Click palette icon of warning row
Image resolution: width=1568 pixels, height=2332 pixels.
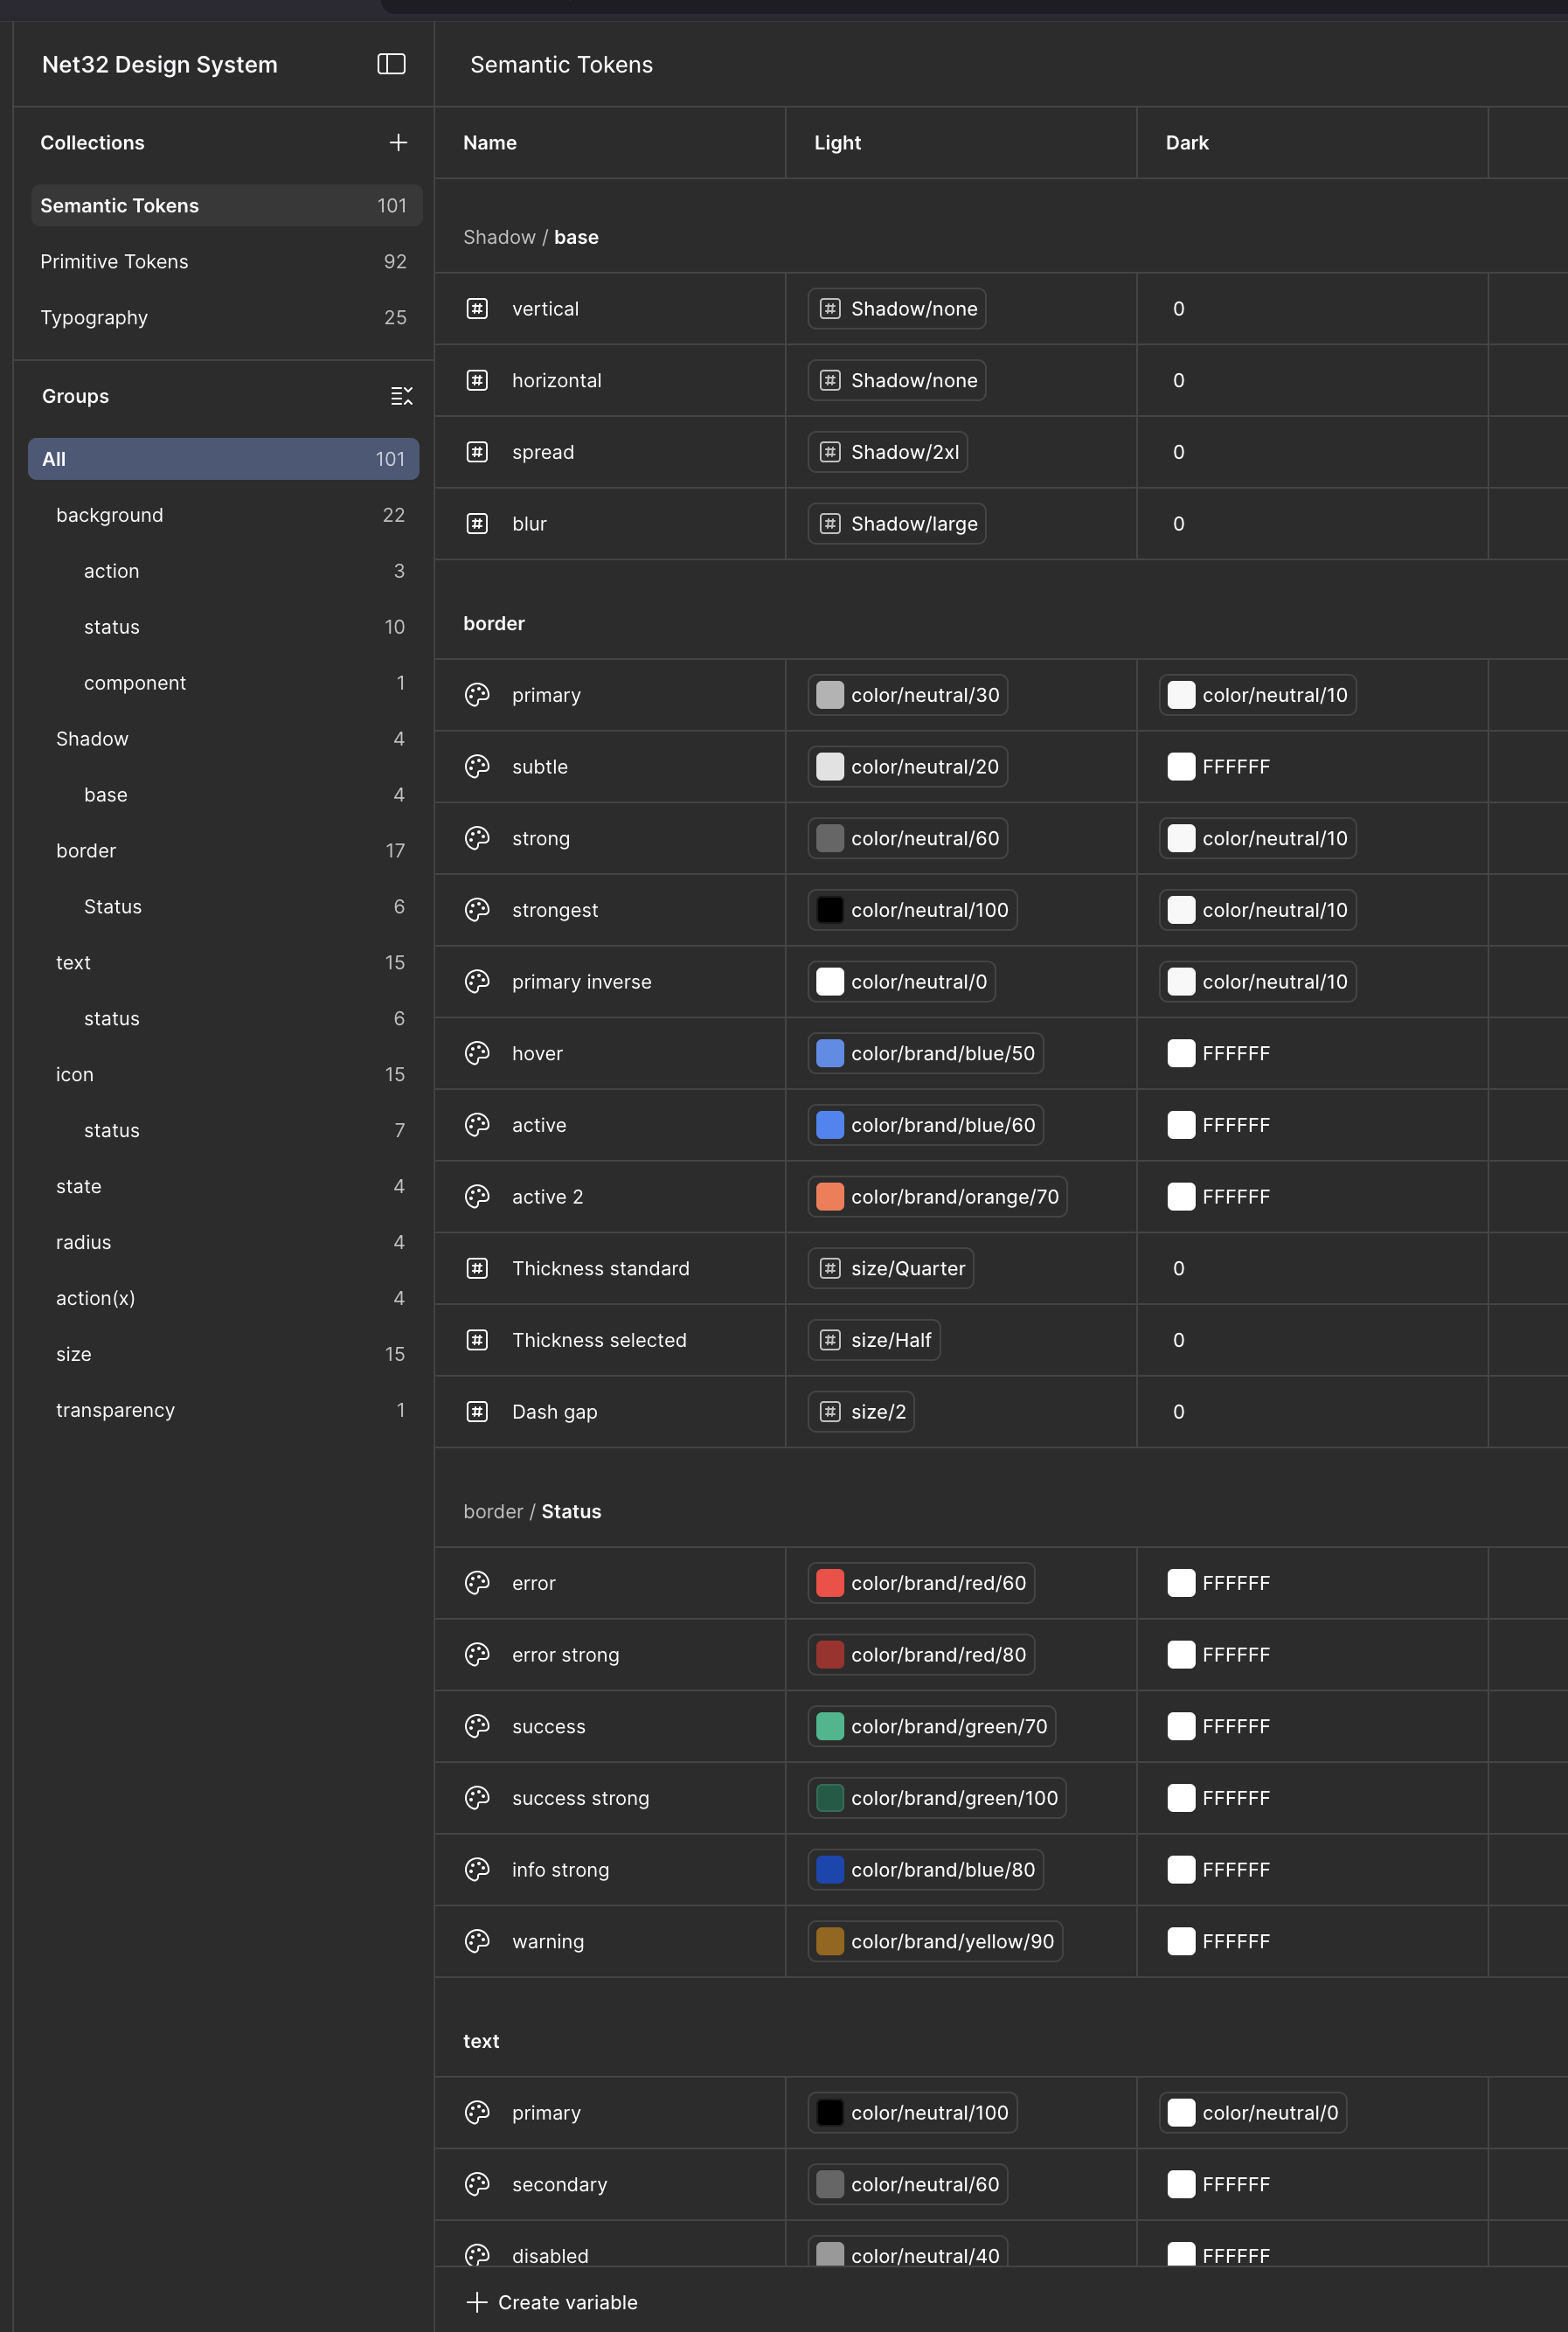477,1941
